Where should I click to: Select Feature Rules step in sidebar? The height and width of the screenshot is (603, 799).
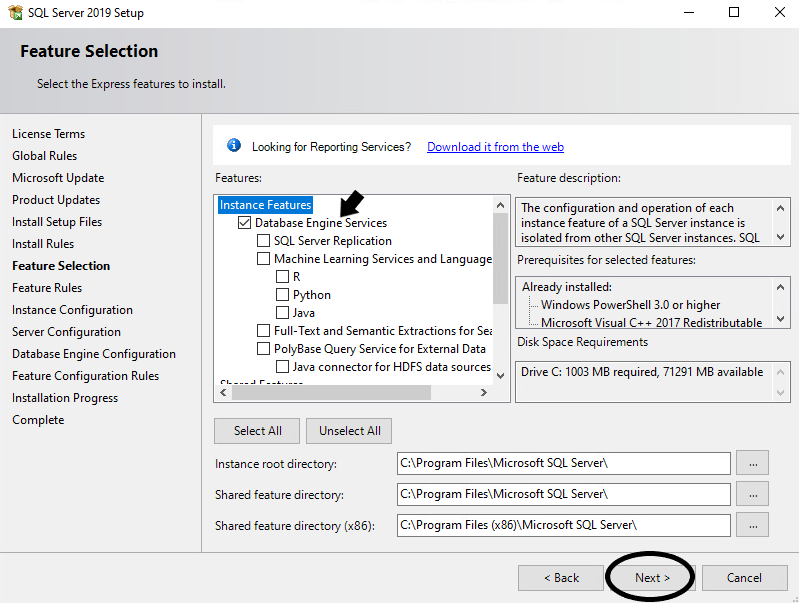47,287
